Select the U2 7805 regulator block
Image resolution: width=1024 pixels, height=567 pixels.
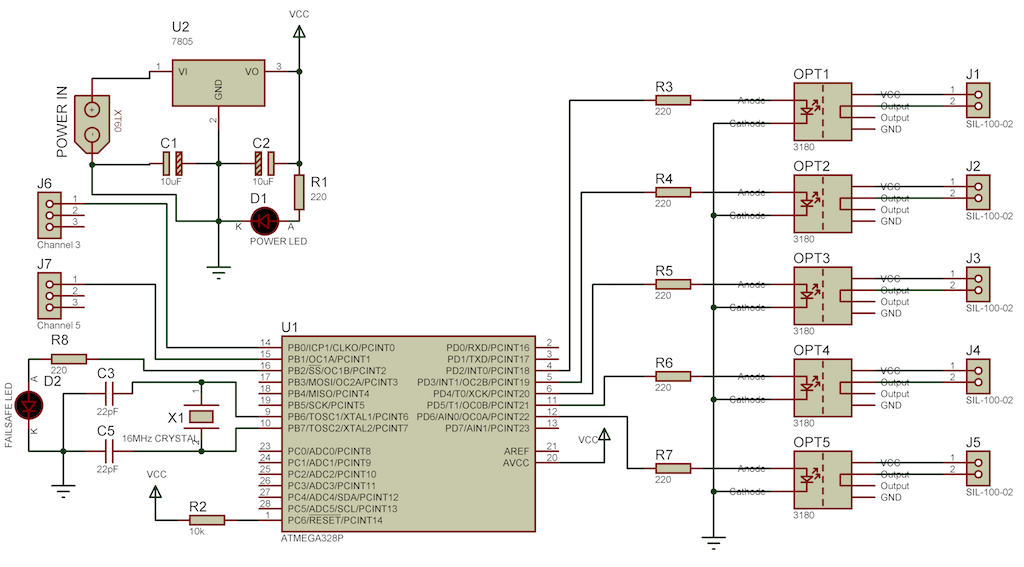218,83
